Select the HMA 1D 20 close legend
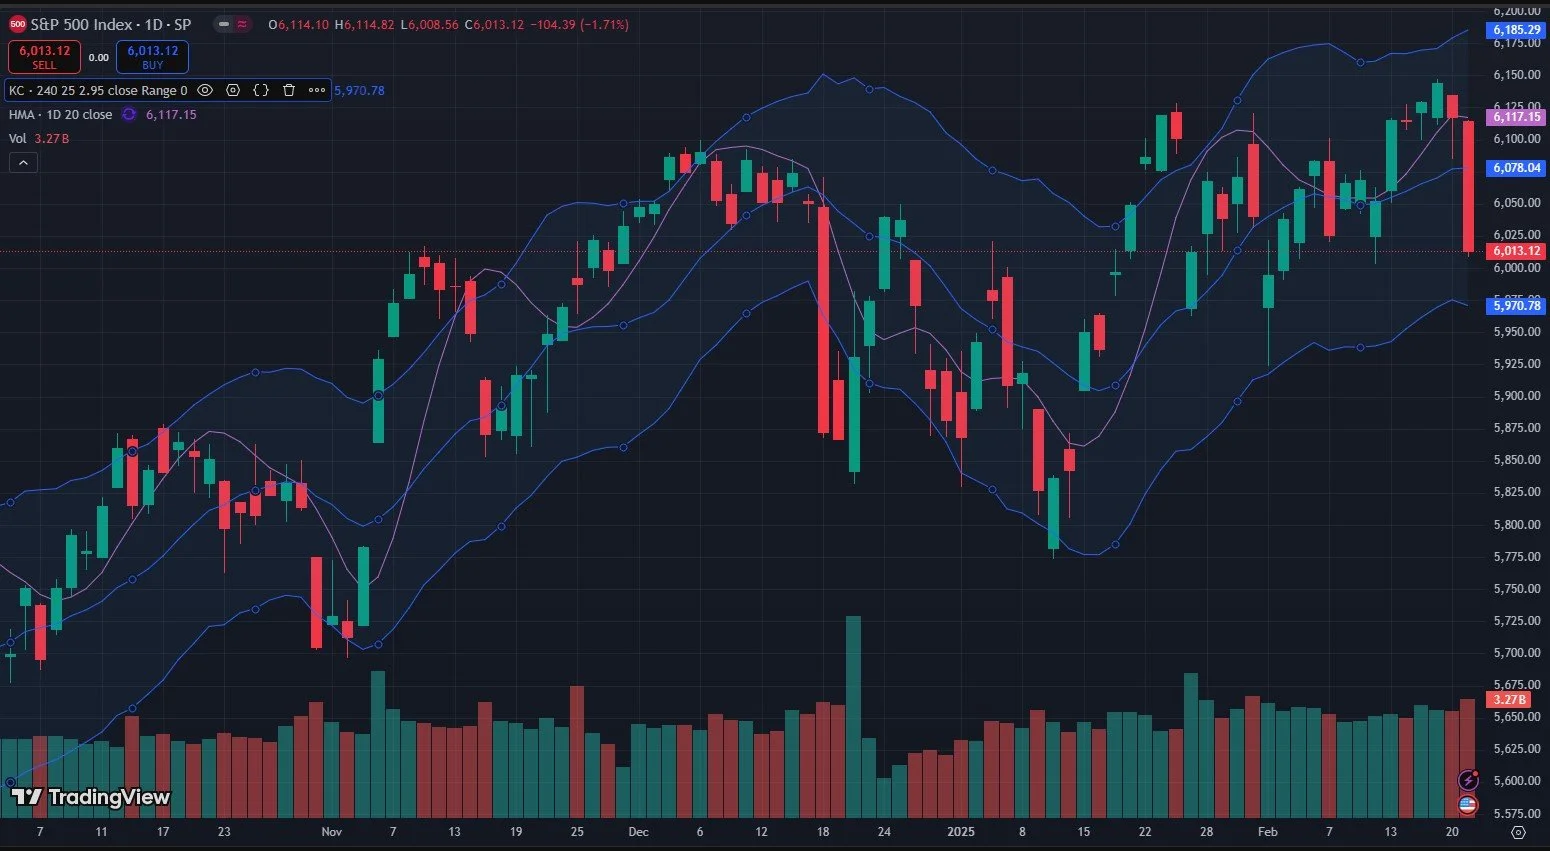This screenshot has height=851, width=1550. click(61, 114)
